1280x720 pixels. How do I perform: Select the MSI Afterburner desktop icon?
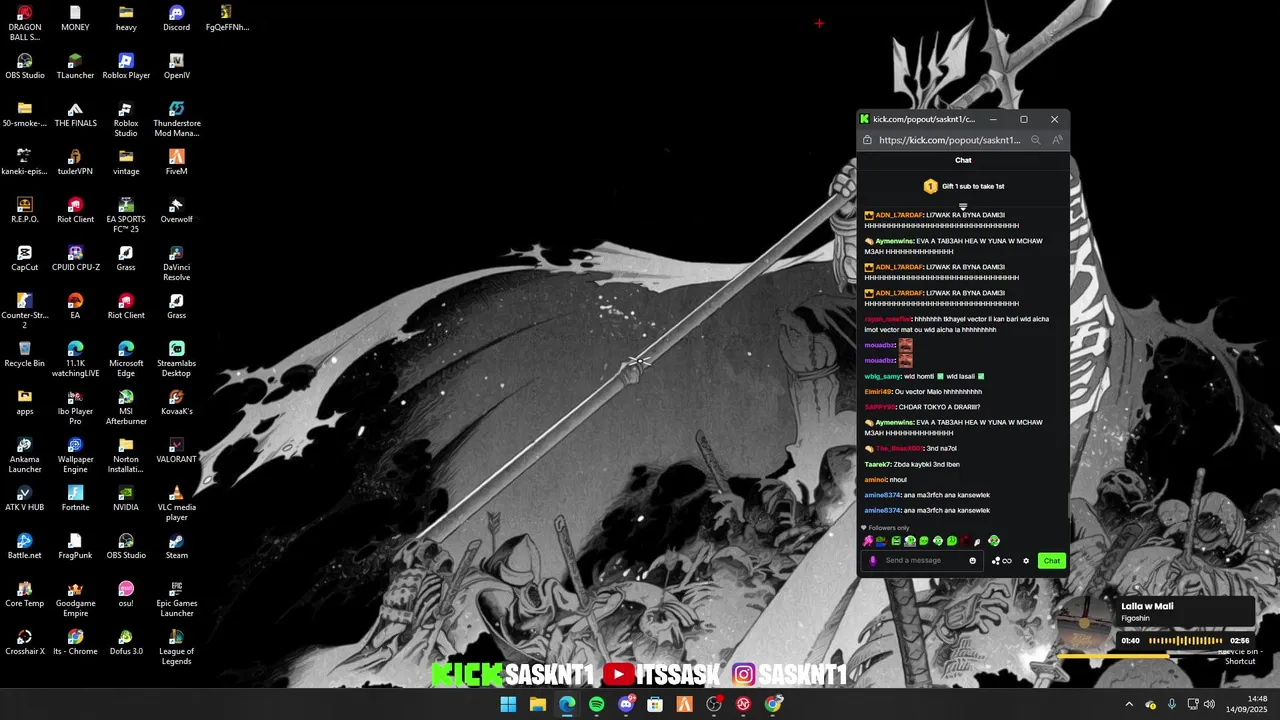point(126,407)
